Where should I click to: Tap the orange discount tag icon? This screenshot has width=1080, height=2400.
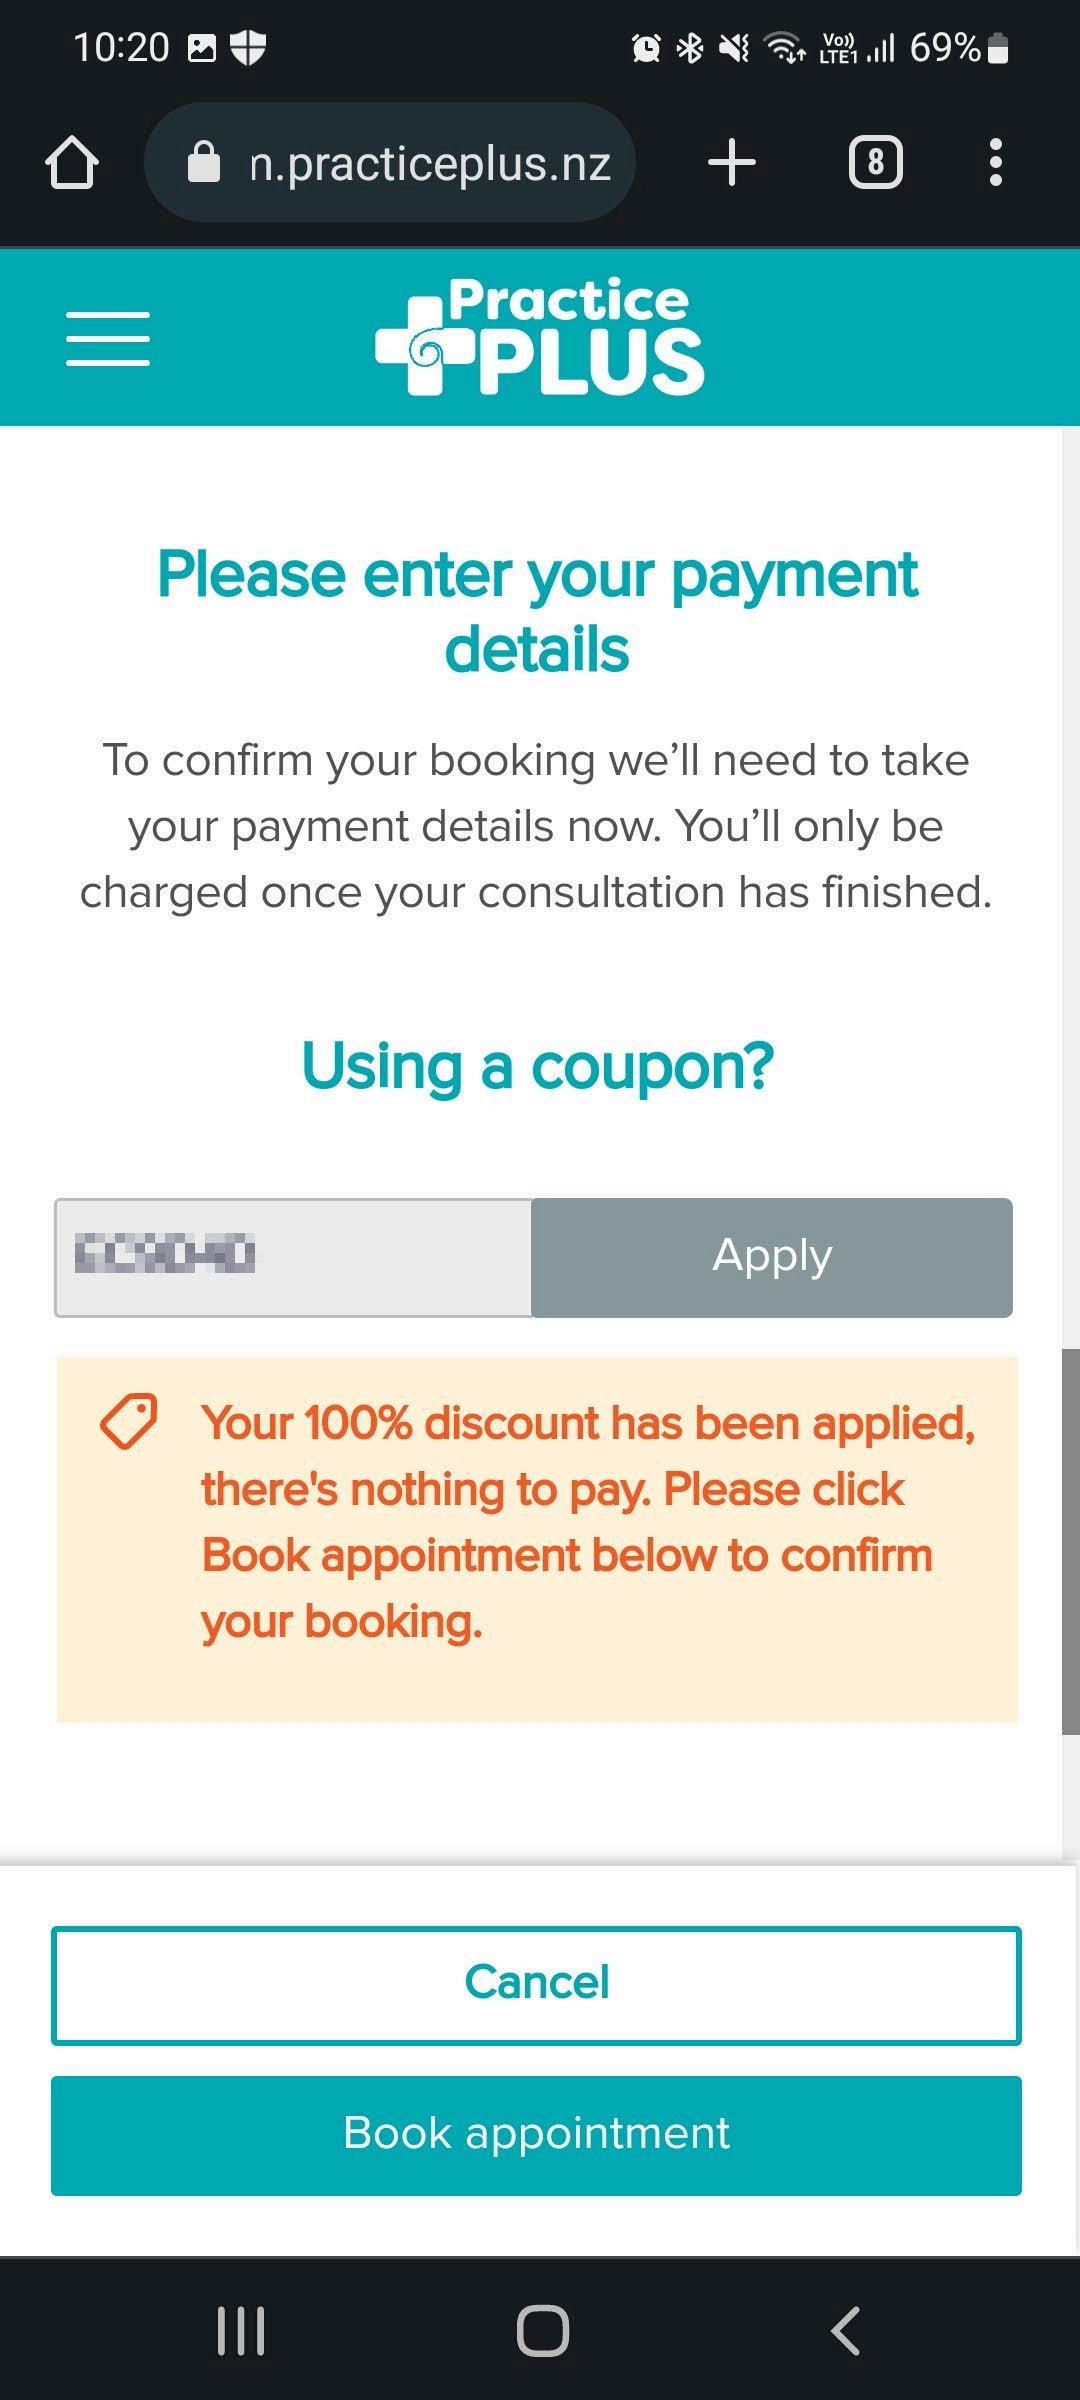click(129, 1420)
